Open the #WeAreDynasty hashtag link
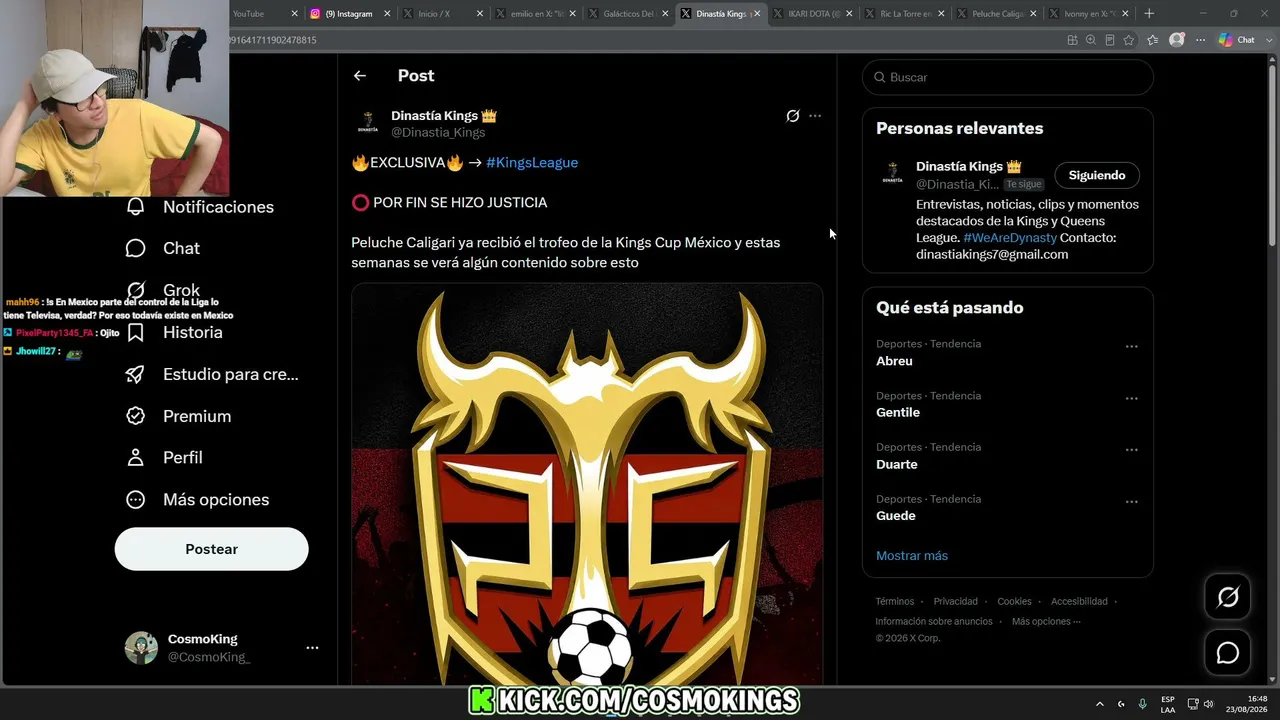This screenshot has height=720, width=1280. pyautogui.click(x=1010, y=238)
